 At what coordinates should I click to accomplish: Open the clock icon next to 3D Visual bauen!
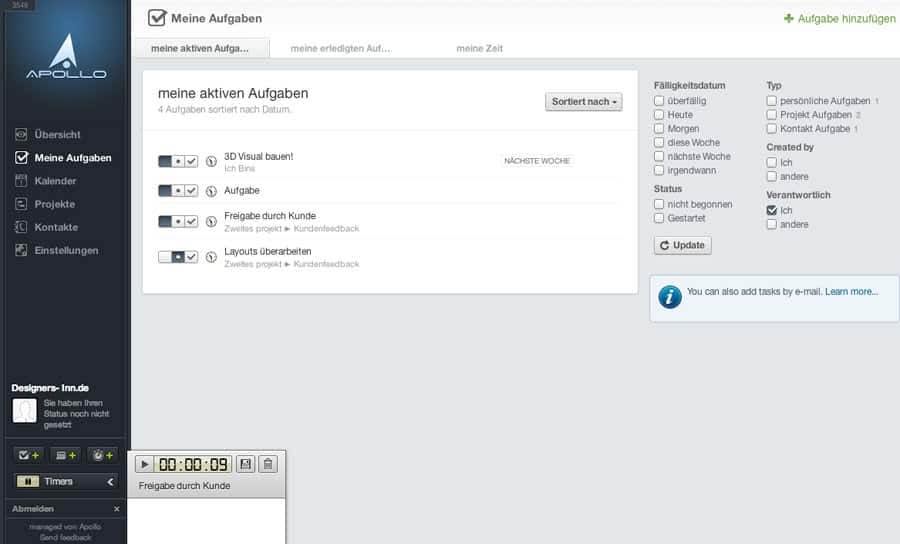click(211, 161)
